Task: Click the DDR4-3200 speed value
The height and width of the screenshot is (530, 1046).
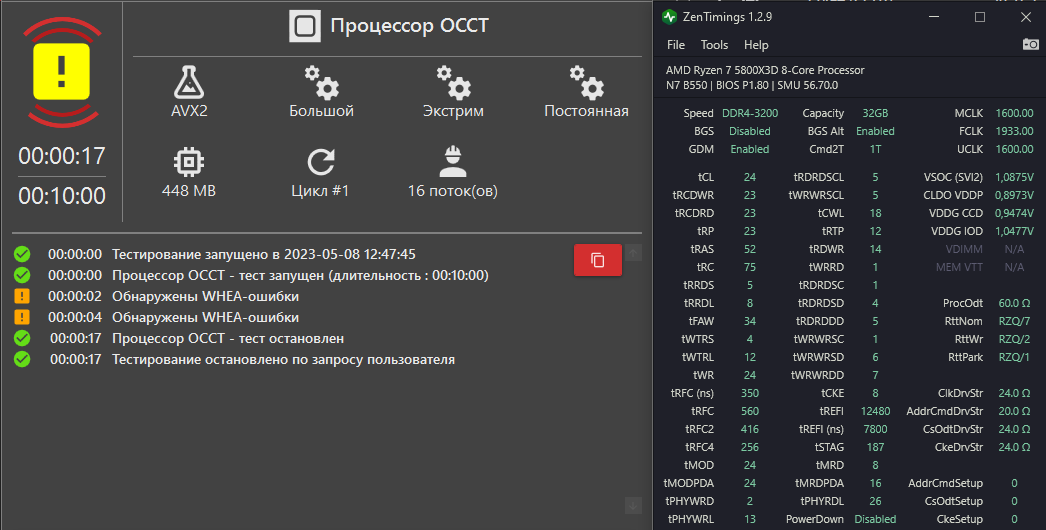Action: pyautogui.click(x=750, y=113)
